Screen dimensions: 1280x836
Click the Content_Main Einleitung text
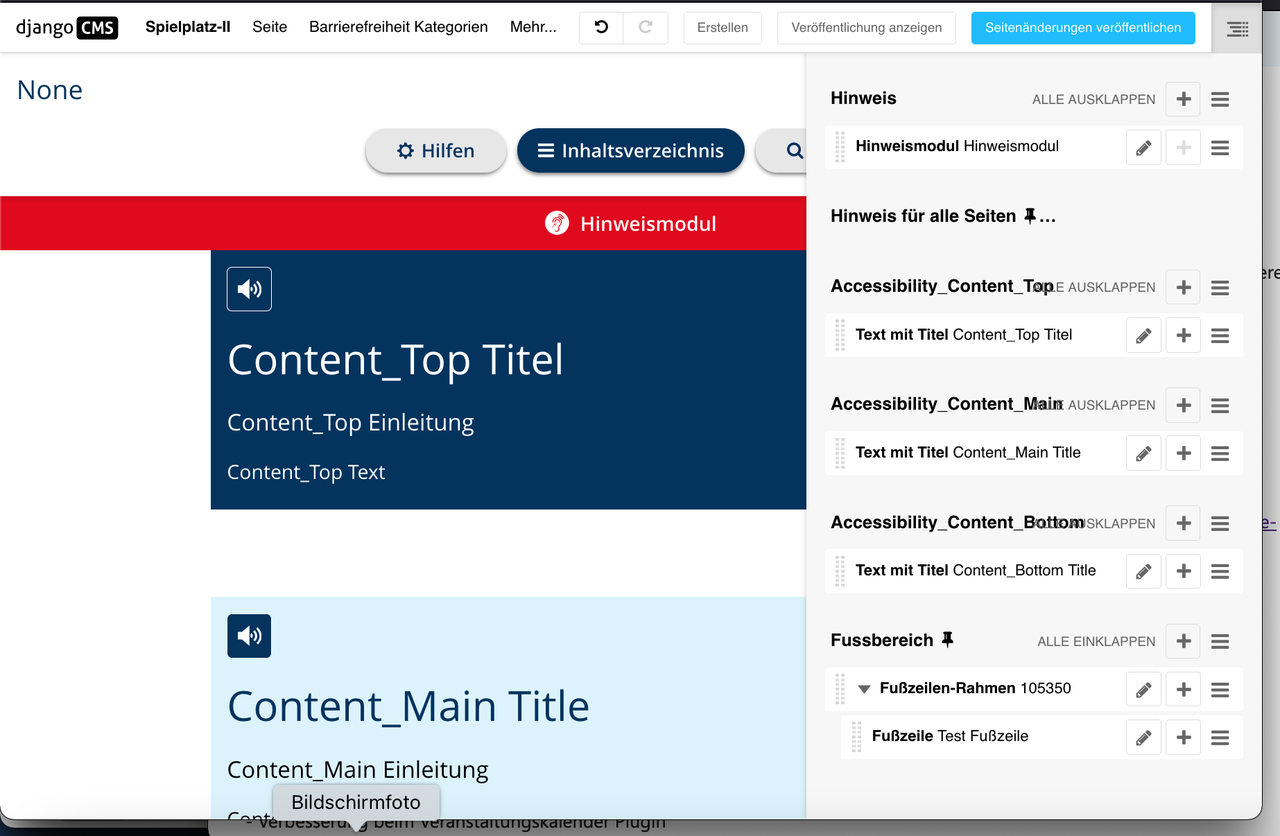[358, 770]
